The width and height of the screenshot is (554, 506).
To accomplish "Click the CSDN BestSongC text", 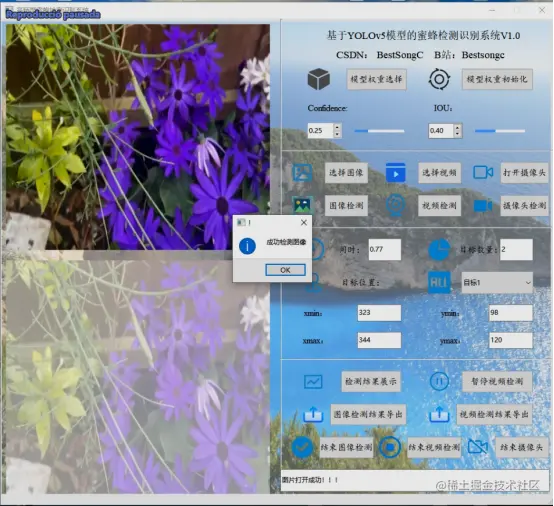I will pos(379,55).
